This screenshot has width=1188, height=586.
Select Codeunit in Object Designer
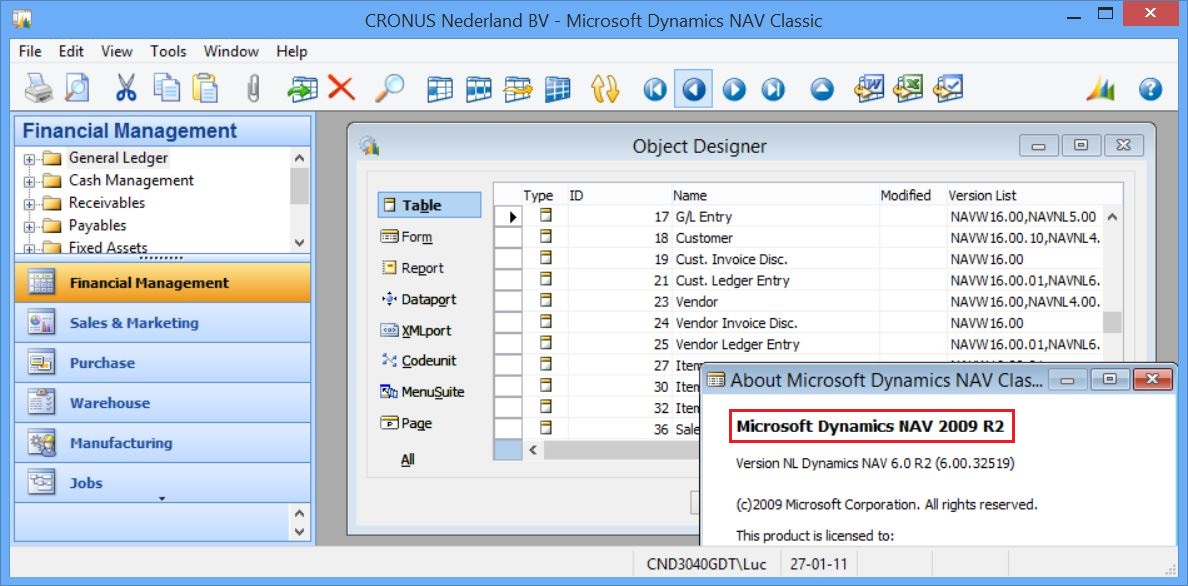click(419, 361)
